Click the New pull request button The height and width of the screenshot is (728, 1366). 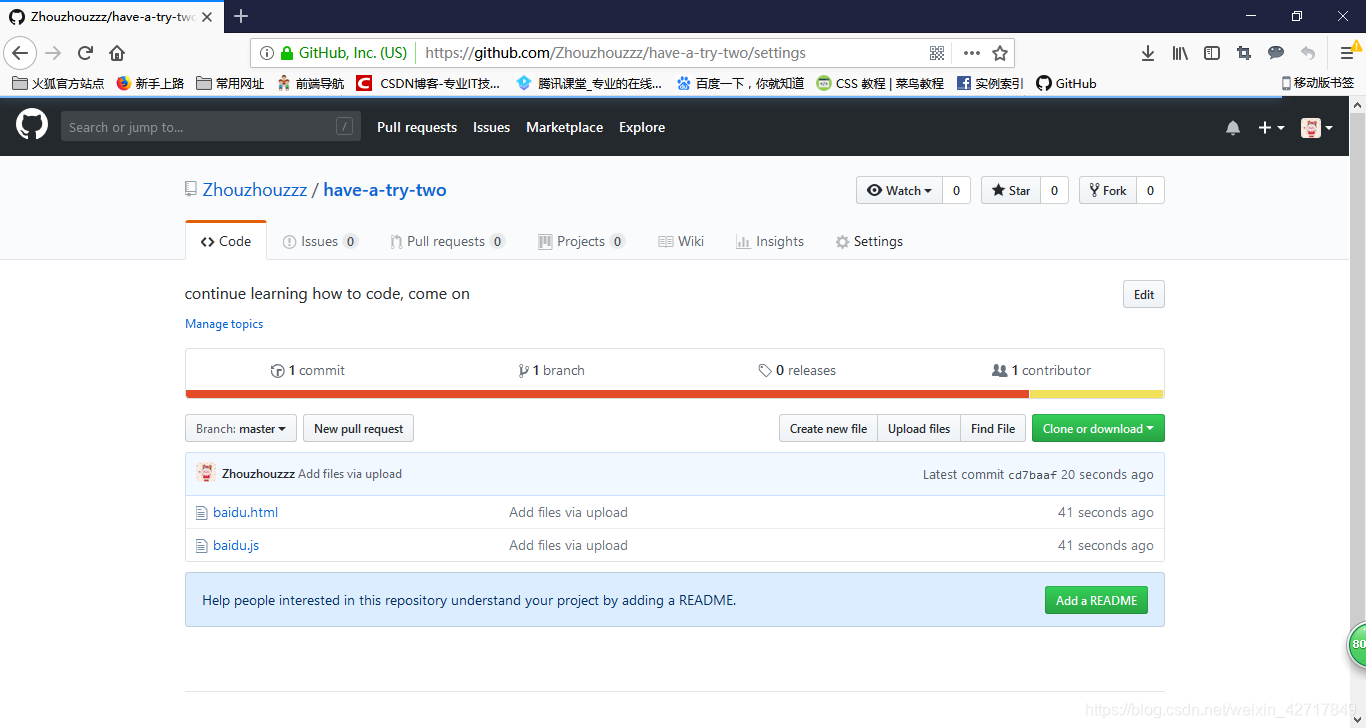click(x=358, y=428)
